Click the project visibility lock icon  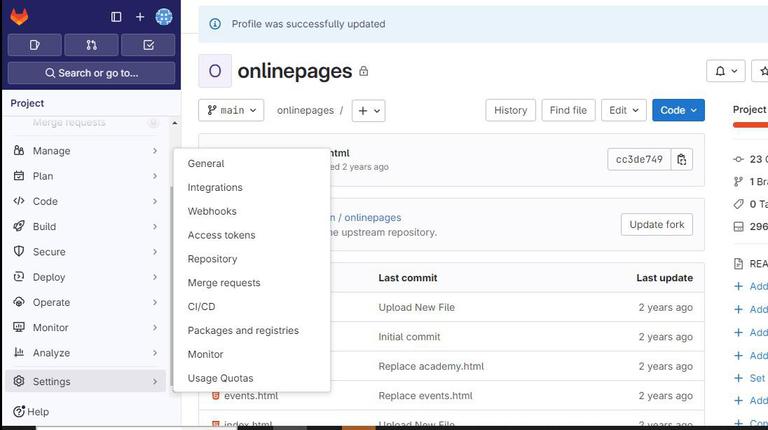point(363,72)
